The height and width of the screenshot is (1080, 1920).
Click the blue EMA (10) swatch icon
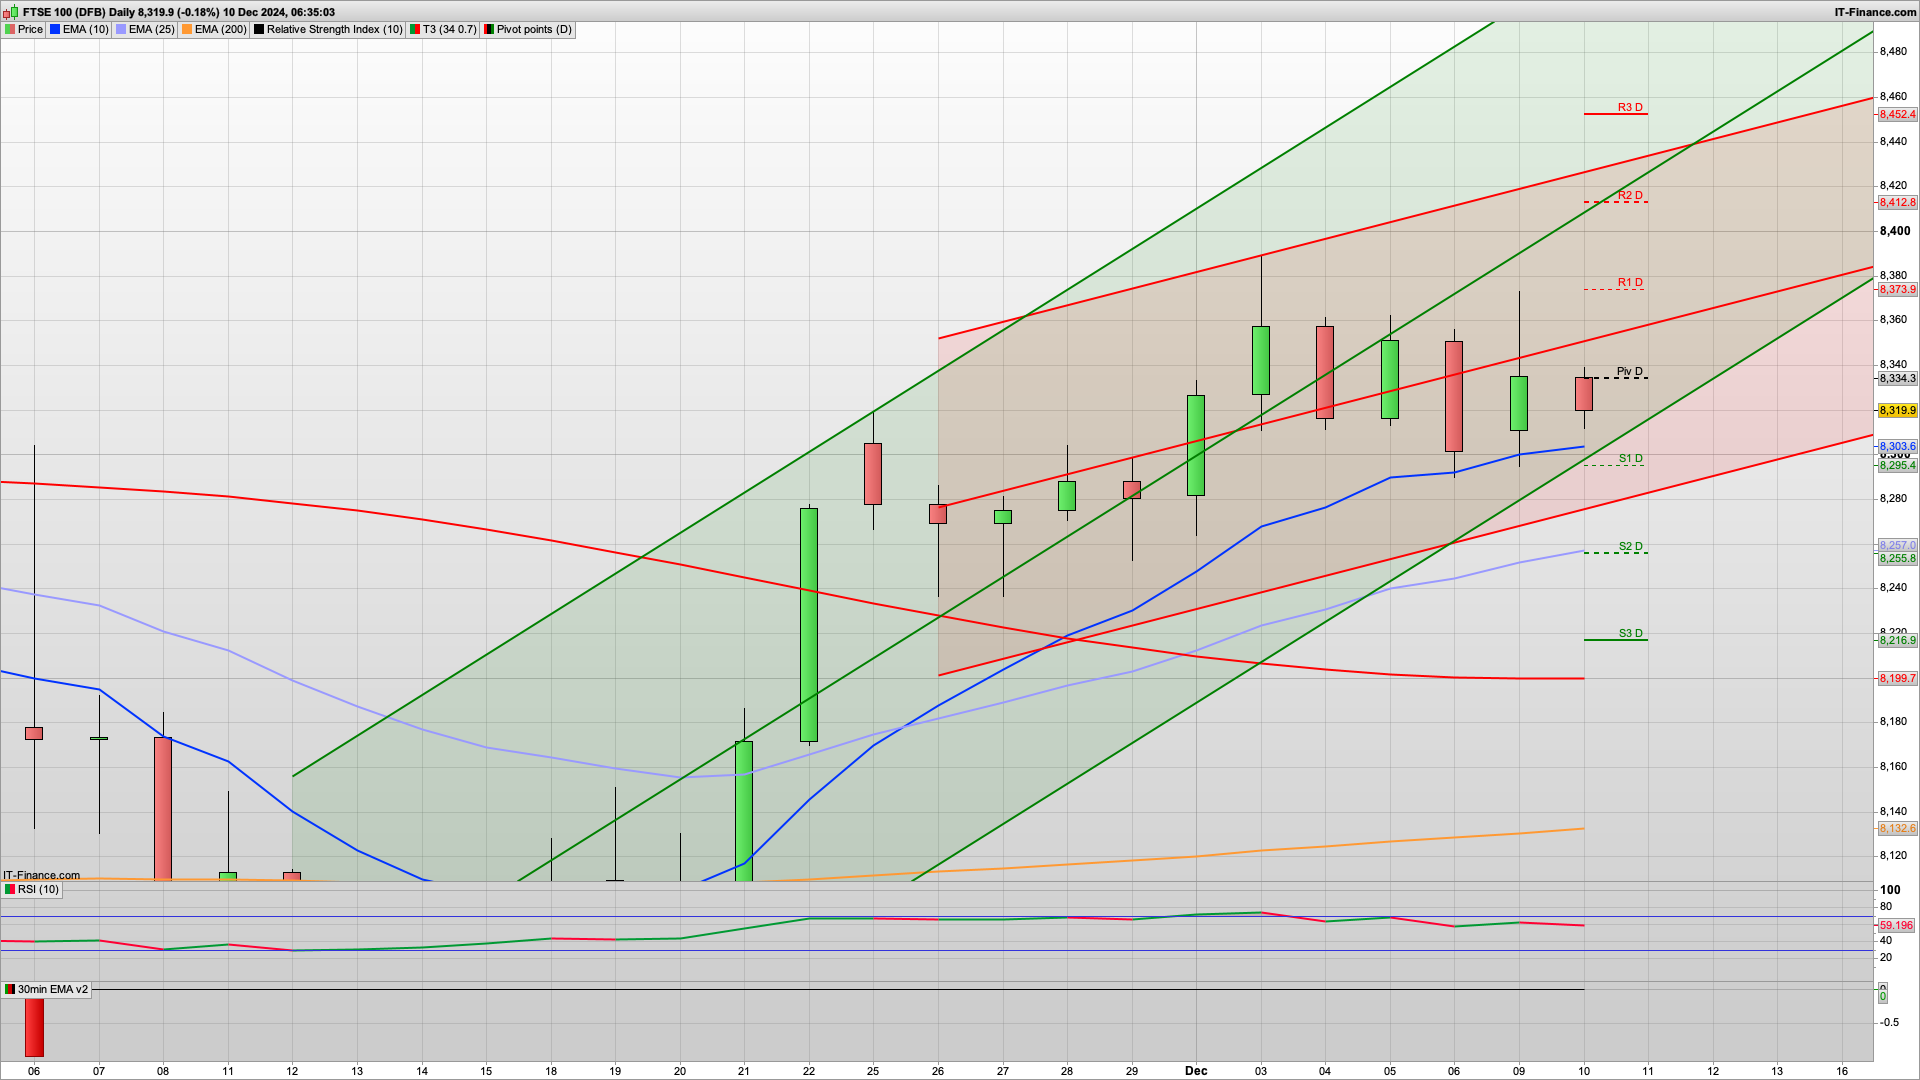pos(55,29)
